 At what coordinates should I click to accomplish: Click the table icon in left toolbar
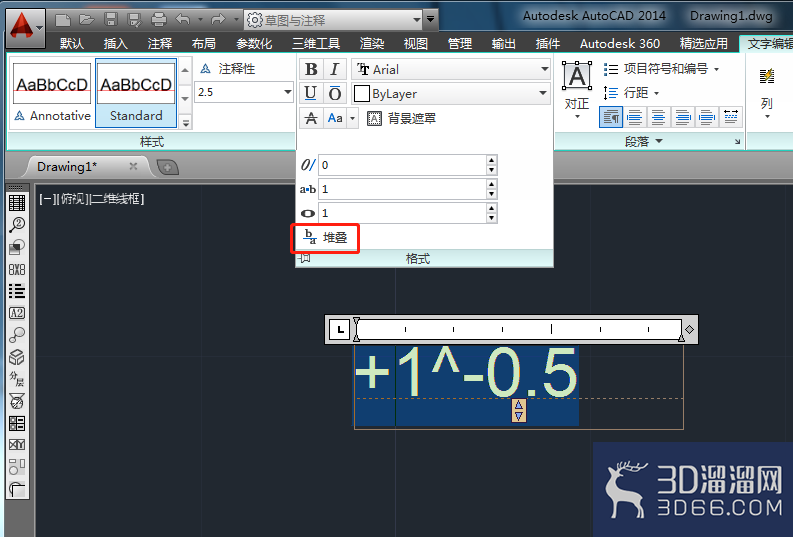[x=17, y=203]
